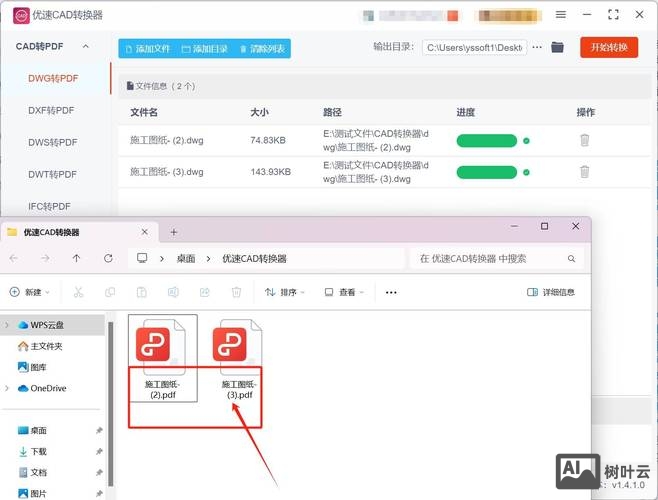Image resolution: width=658 pixels, height=500 pixels.
Task: Select 图库 in the navigation pane
Action: point(32,367)
